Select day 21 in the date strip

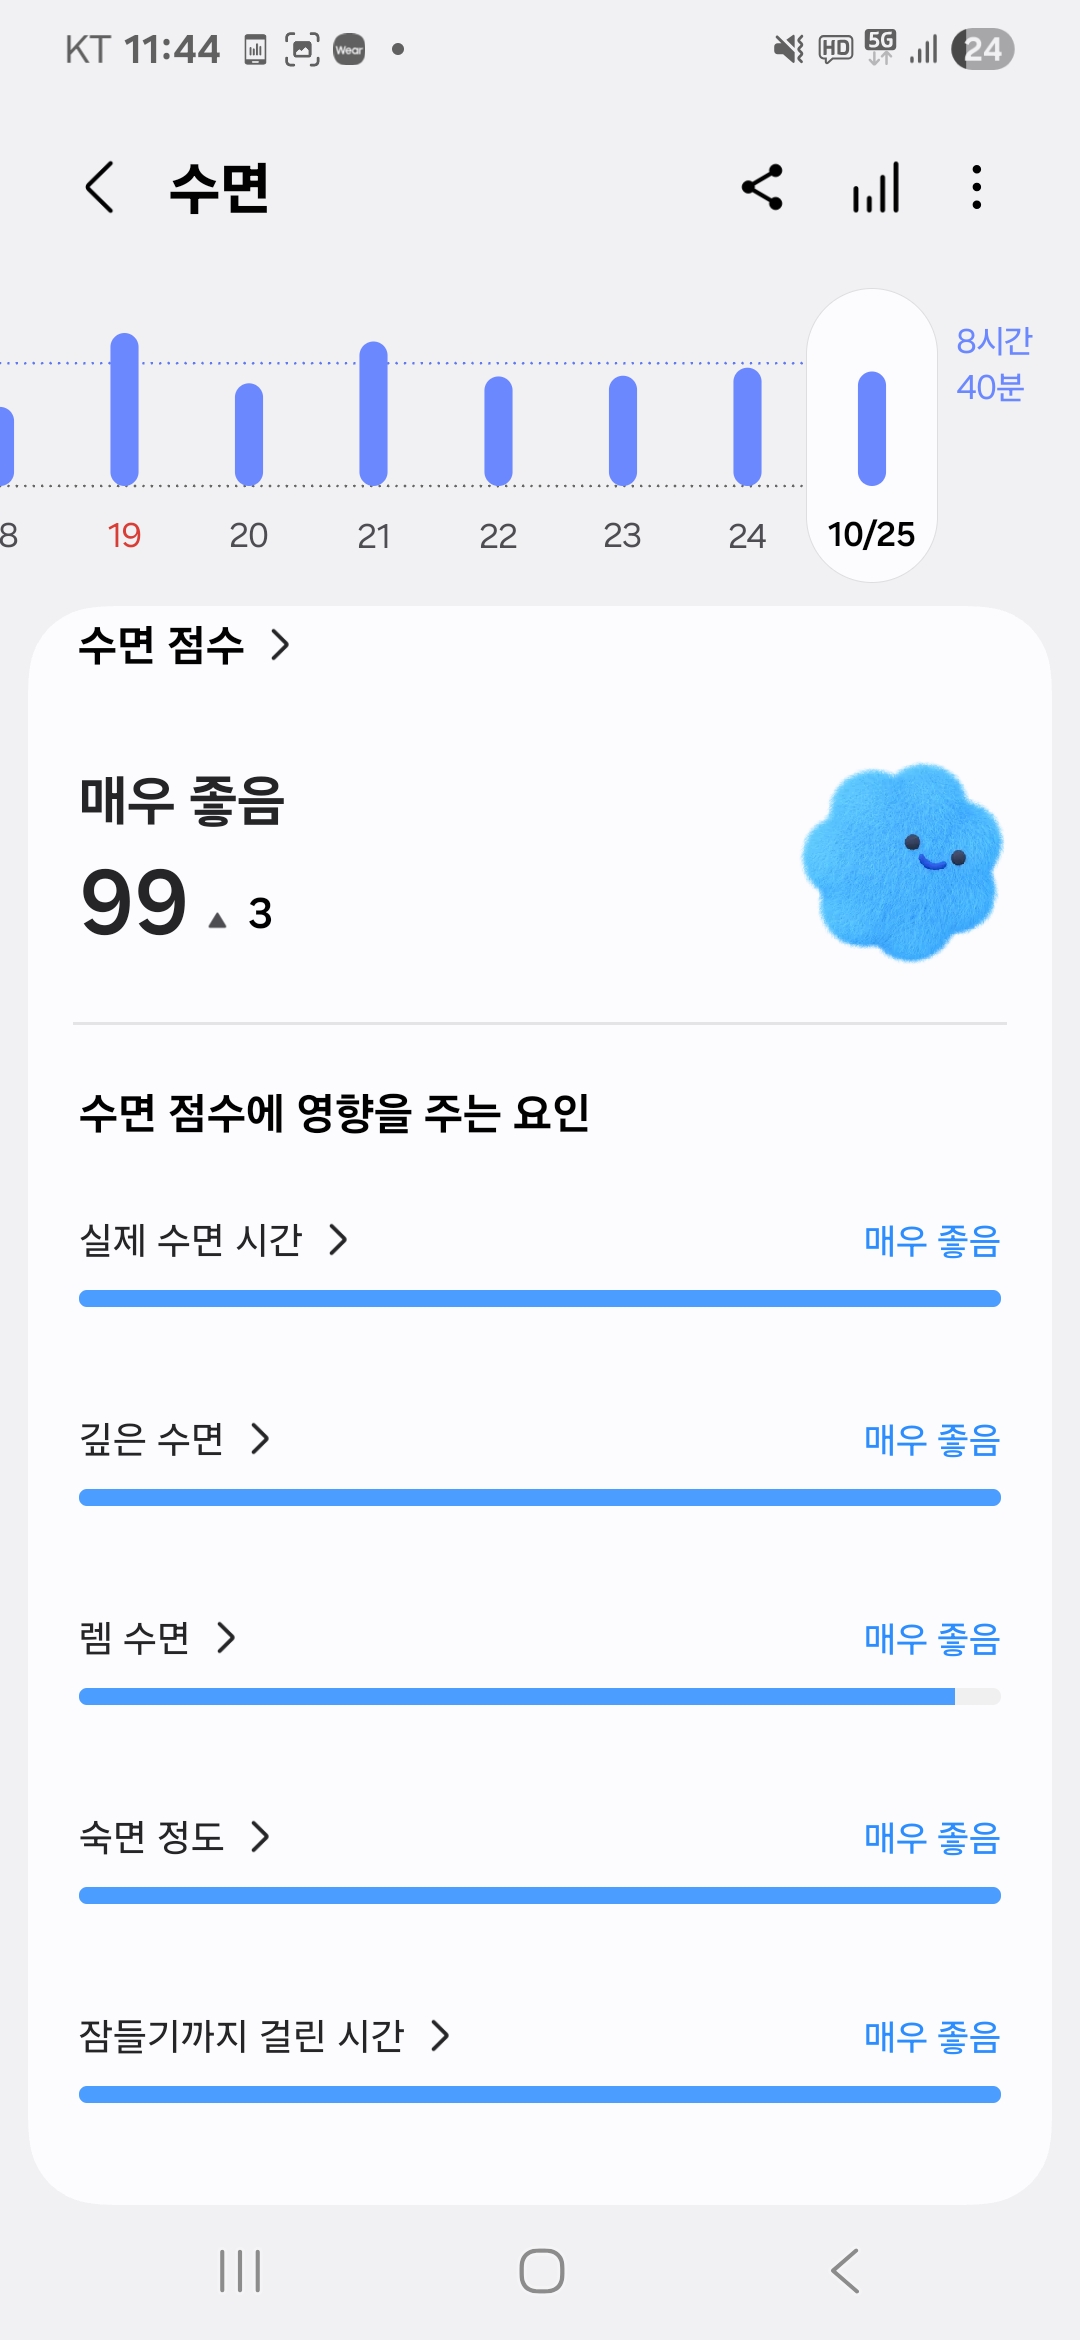click(373, 535)
